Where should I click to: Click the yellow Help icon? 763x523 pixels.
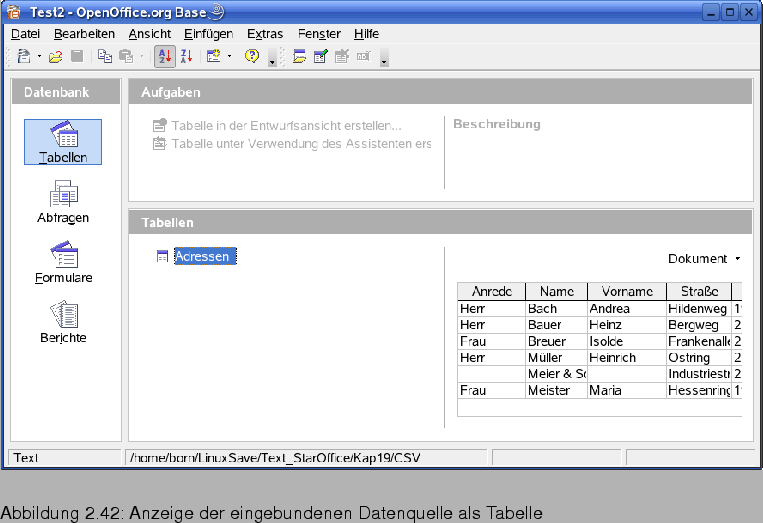tap(252, 56)
